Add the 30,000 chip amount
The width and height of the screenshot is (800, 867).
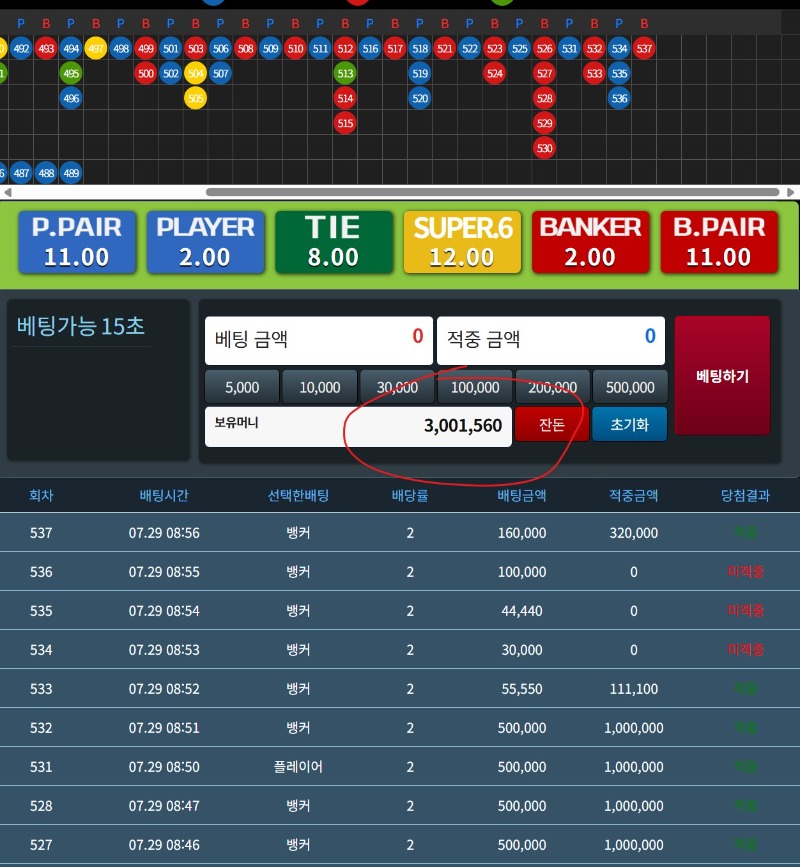[x=397, y=387]
